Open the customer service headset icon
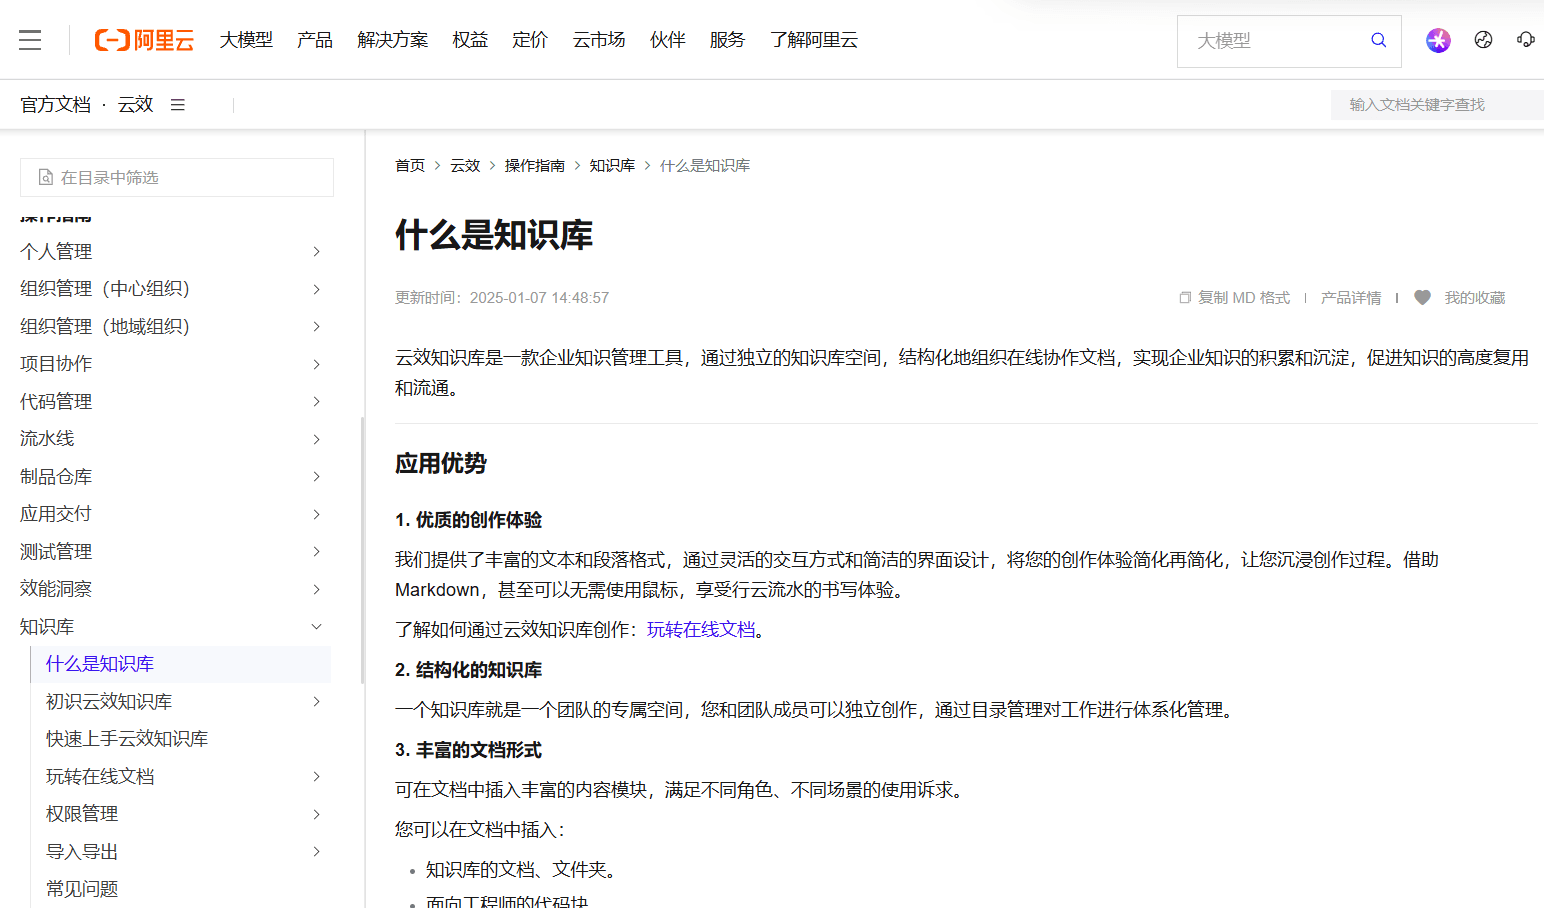The height and width of the screenshot is (908, 1544). point(1525,40)
